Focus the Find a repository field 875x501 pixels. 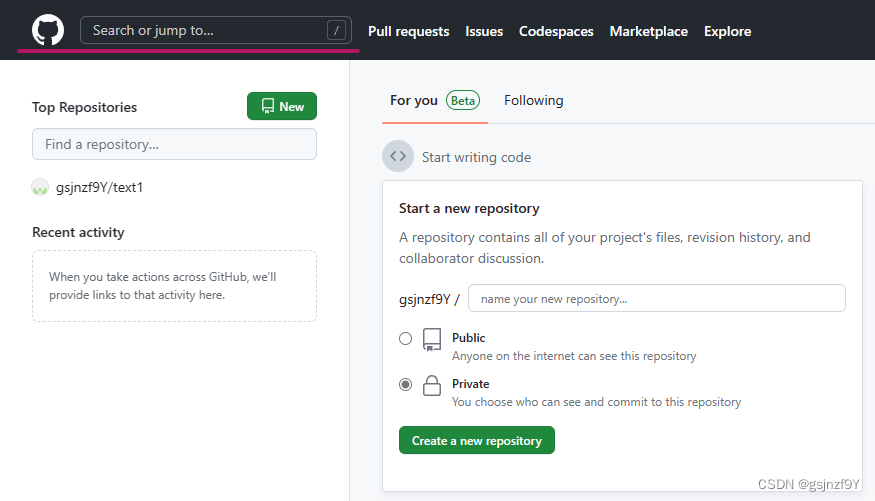coord(174,144)
